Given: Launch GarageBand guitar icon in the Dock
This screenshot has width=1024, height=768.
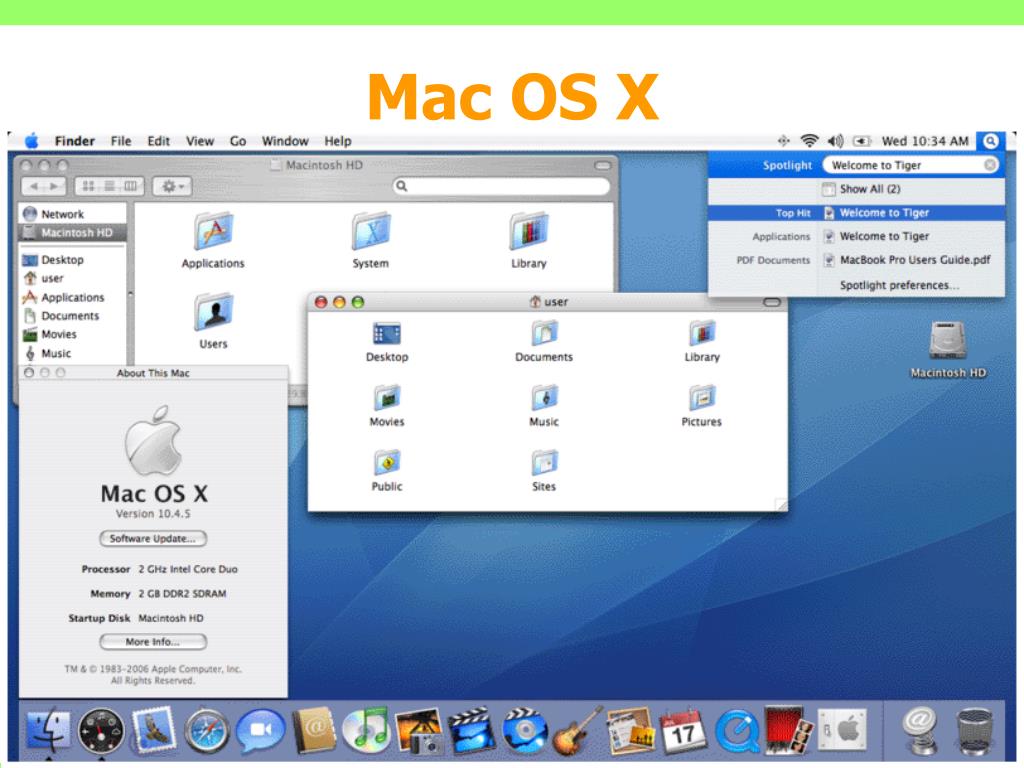Looking at the screenshot, I should [x=577, y=730].
